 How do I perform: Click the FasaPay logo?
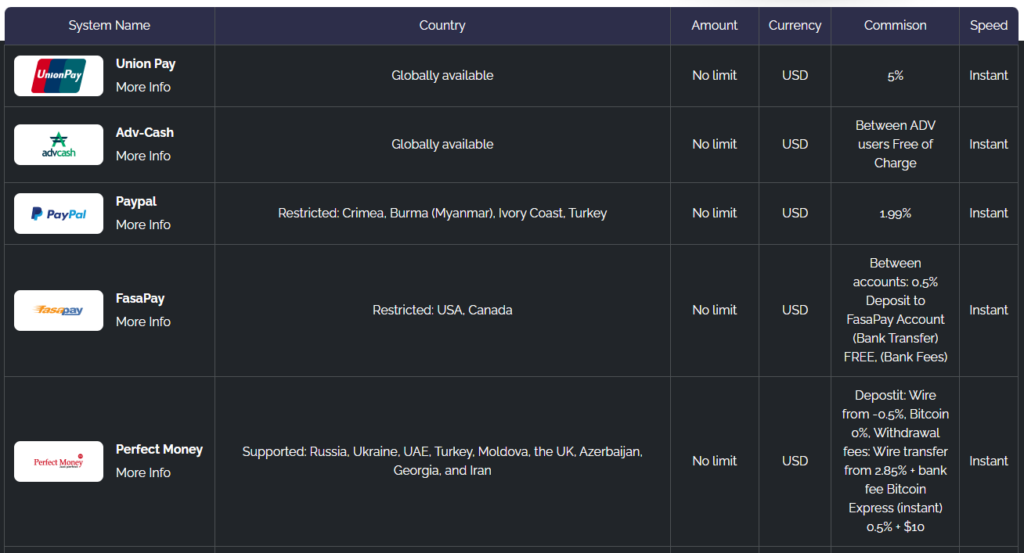pos(59,310)
